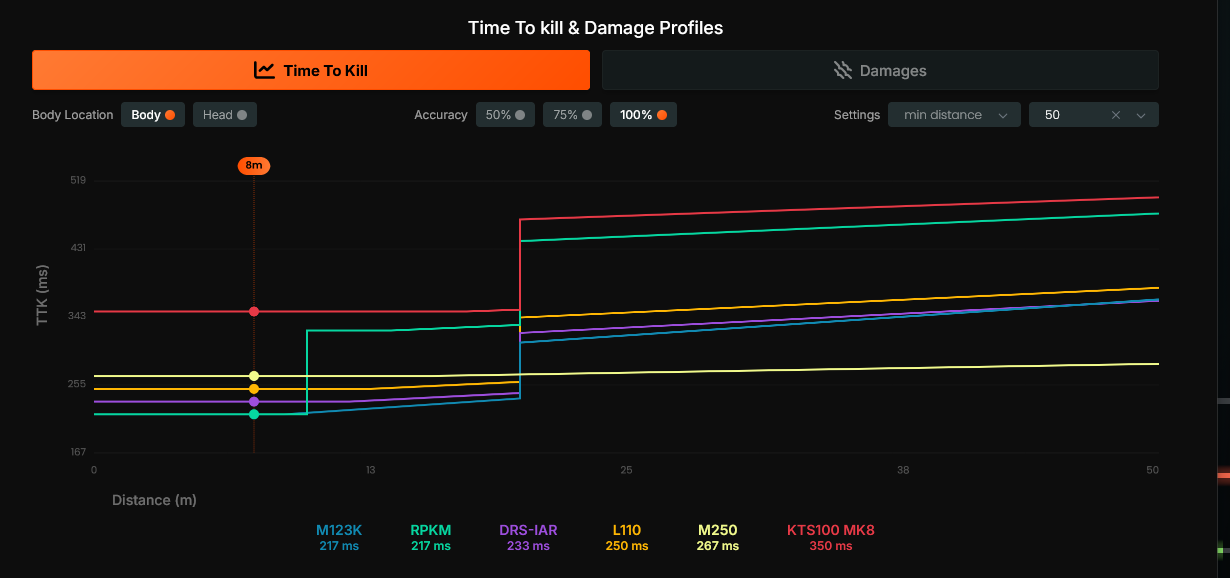Click the Accuracy label
The width and height of the screenshot is (1230, 578).
(x=441, y=115)
